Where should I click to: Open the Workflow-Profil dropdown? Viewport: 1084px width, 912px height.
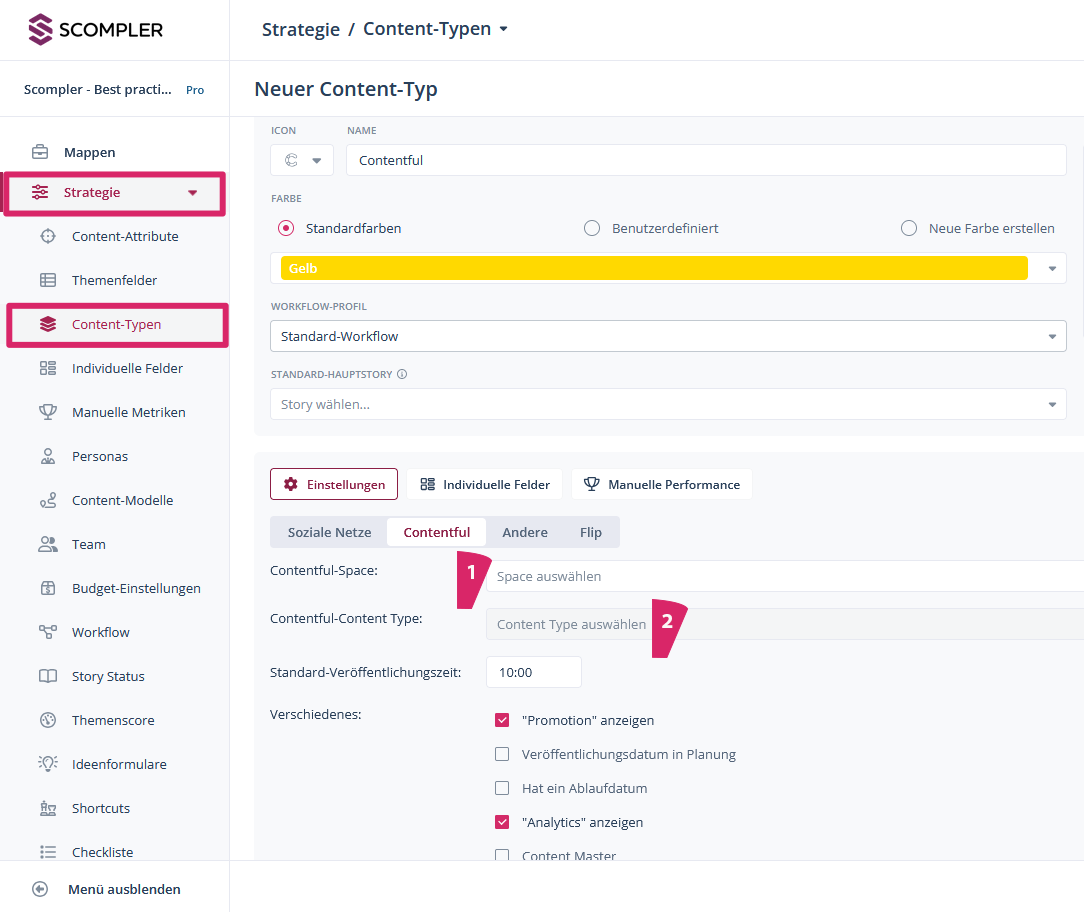pyautogui.click(x=667, y=336)
